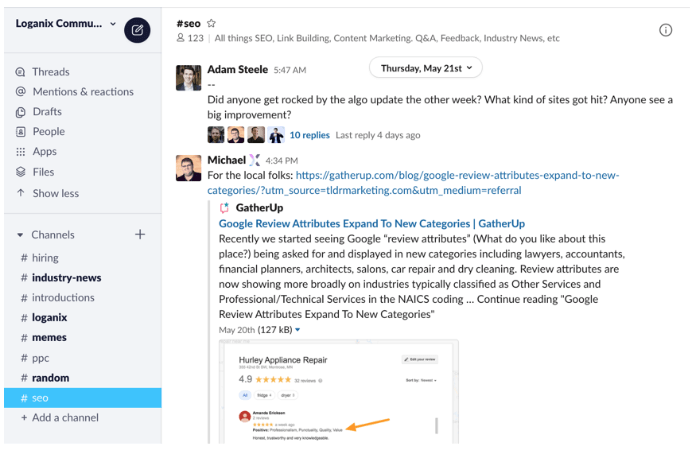The image size is (695, 461).
Task: Select the highlighted #seo channel
Action: [82, 398]
